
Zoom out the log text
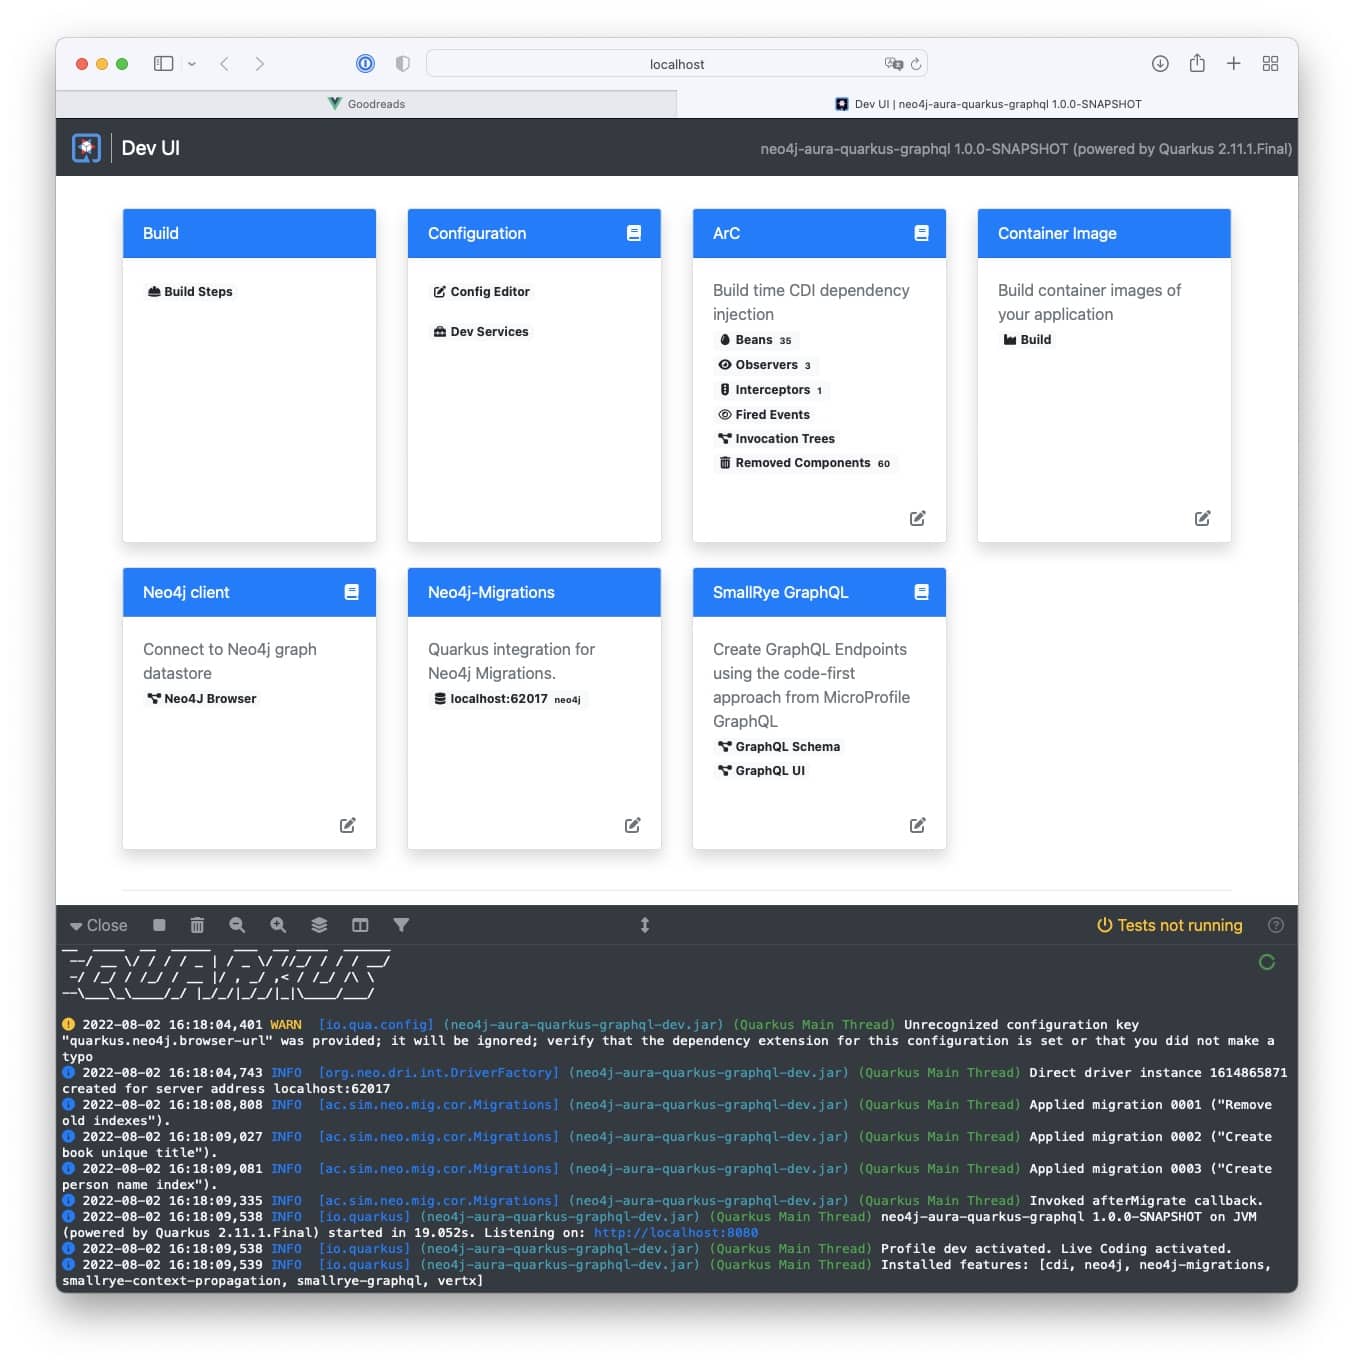[237, 925]
